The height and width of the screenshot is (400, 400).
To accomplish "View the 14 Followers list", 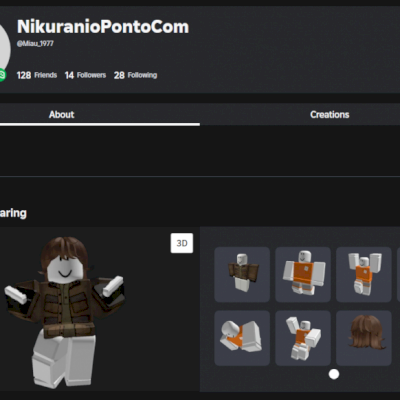I will tap(85, 75).
